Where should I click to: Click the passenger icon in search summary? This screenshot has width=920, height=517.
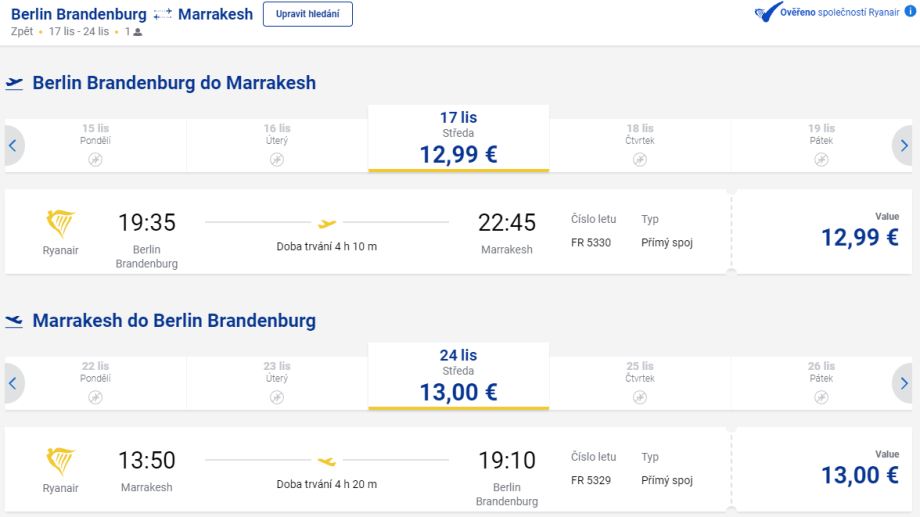pos(137,32)
